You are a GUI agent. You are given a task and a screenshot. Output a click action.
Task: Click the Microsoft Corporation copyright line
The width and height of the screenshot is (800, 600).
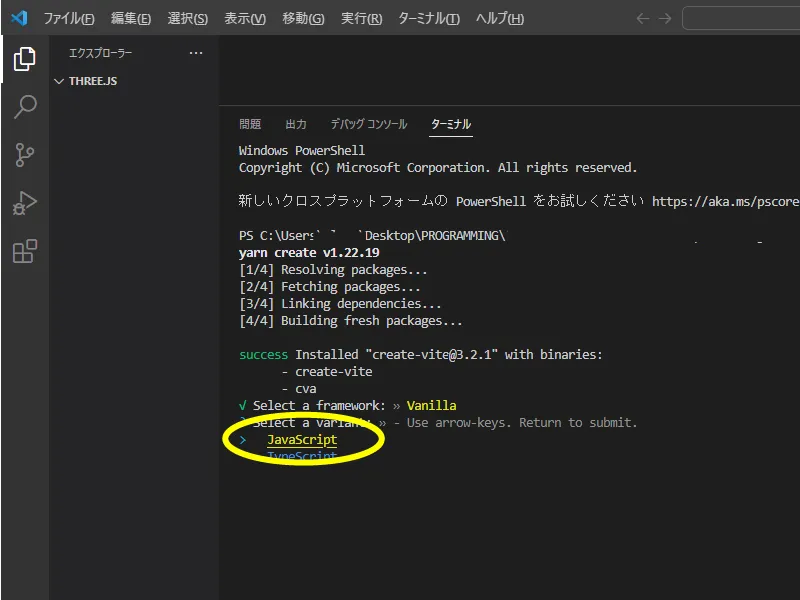pos(438,168)
